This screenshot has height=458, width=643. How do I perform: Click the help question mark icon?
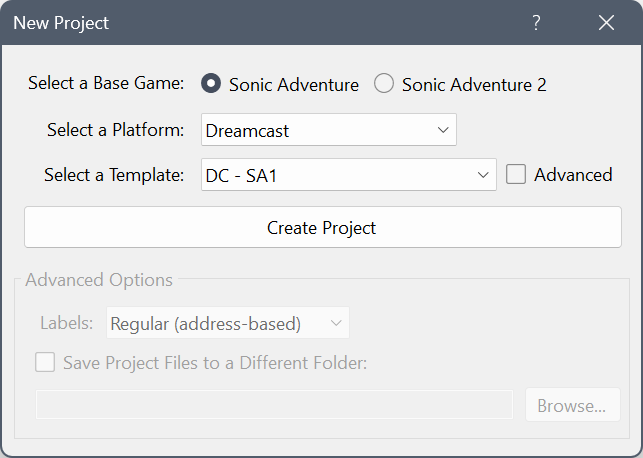tap(537, 23)
